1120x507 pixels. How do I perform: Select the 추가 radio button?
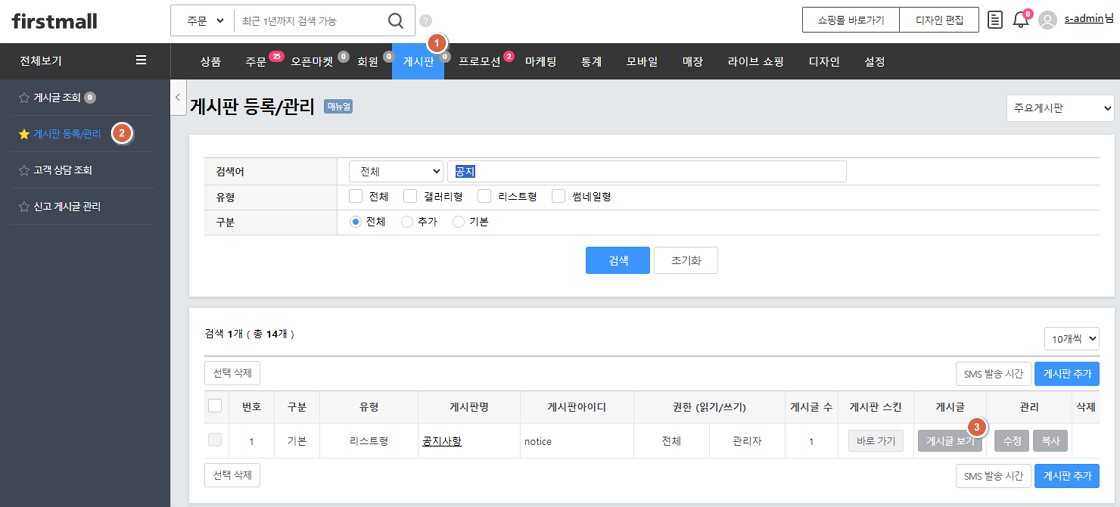[407, 222]
